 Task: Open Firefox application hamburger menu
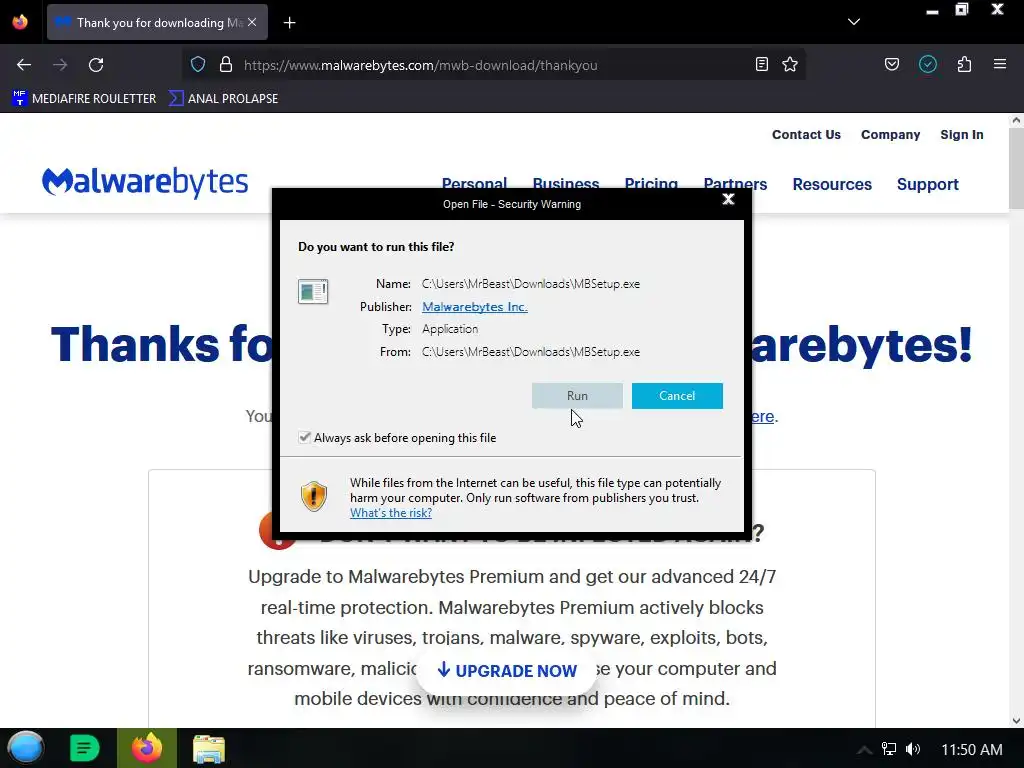(x=1000, y=64)
